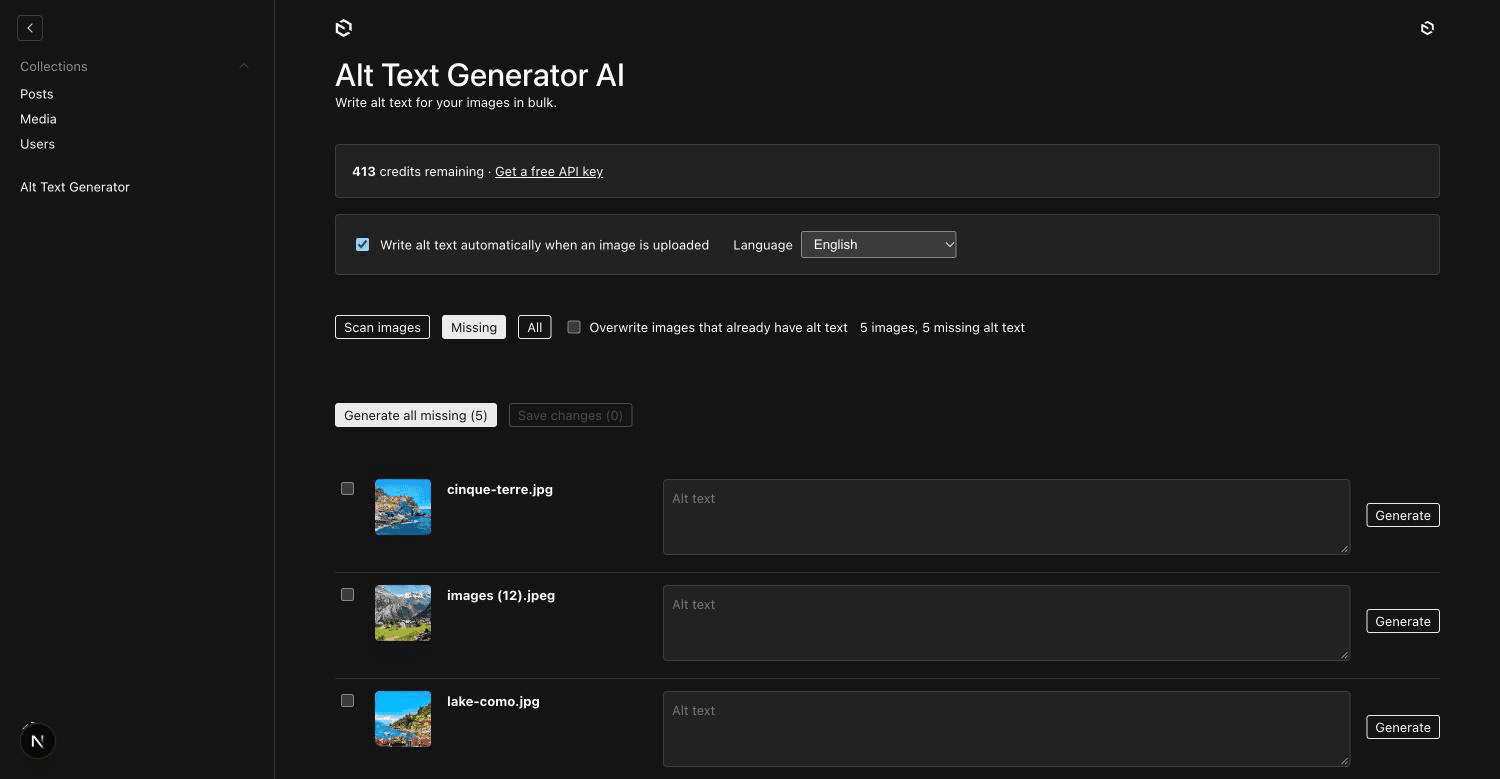Viewport: 1500px width, 779px height.
Task: Click the Alt Text Generator AI heading
Action: (x=479, y=75)
